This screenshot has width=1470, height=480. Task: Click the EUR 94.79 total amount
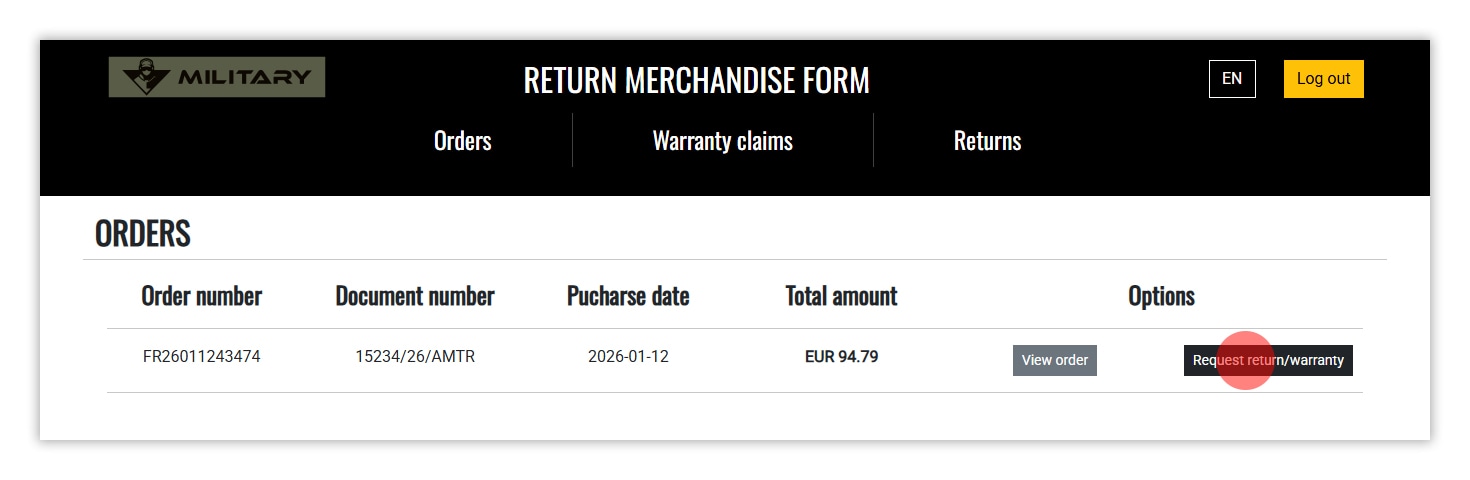click(x=841, y=357)
